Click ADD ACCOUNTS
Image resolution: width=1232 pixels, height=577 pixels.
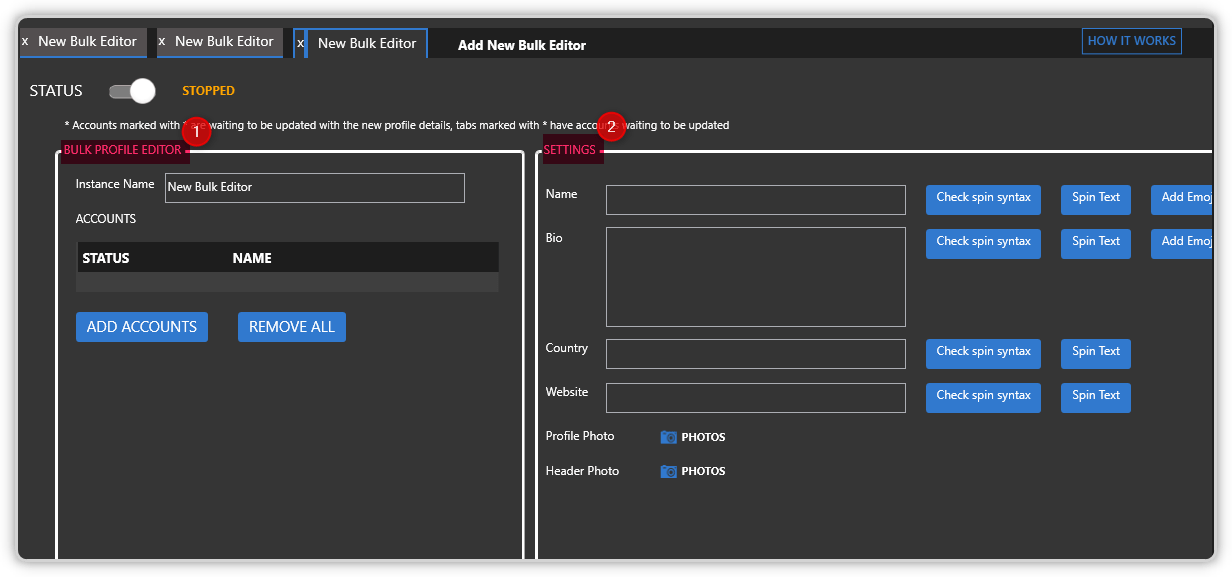[x=141, y=326]
